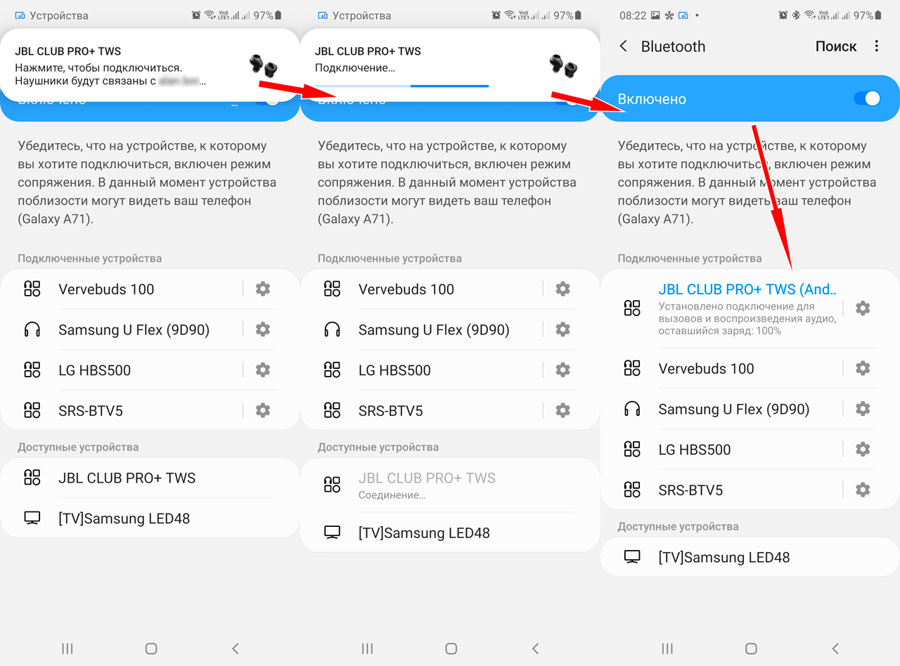Open Samsung U Flex settings gear, left screen
This screenshot has height=666, width=900.
(x=263, y=329)
